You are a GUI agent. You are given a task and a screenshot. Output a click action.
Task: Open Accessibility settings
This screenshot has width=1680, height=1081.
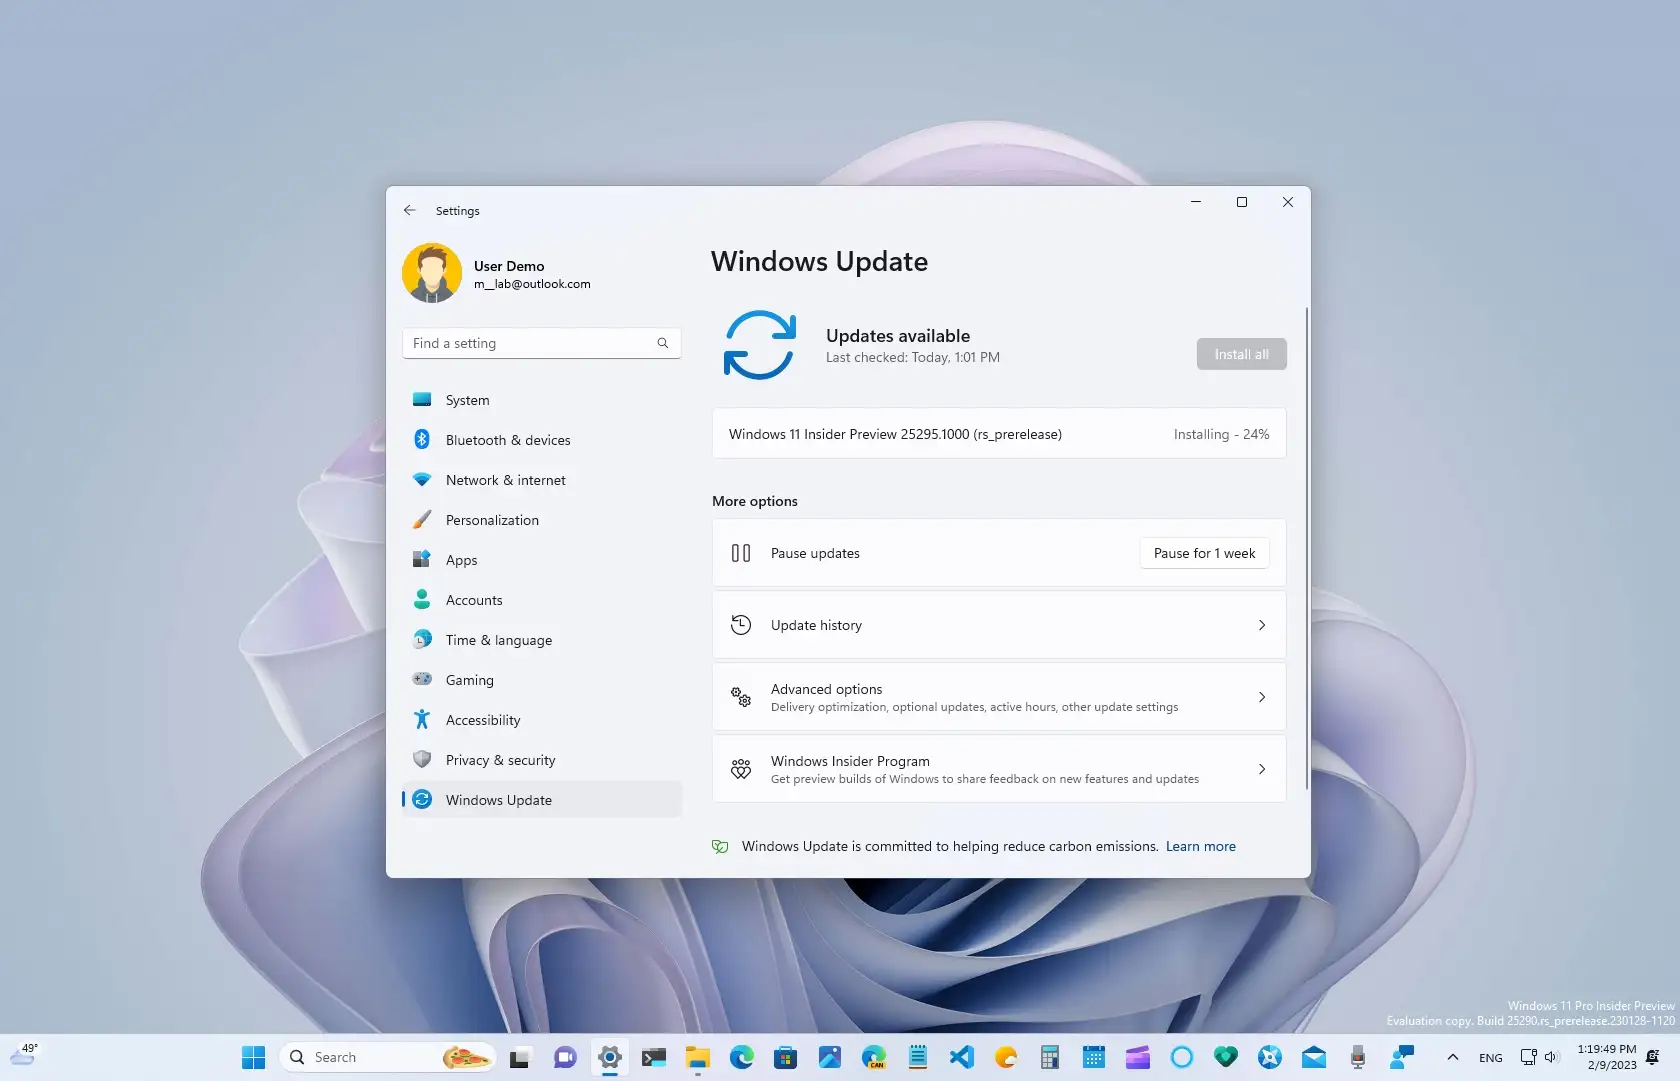(x=482, y=720)
